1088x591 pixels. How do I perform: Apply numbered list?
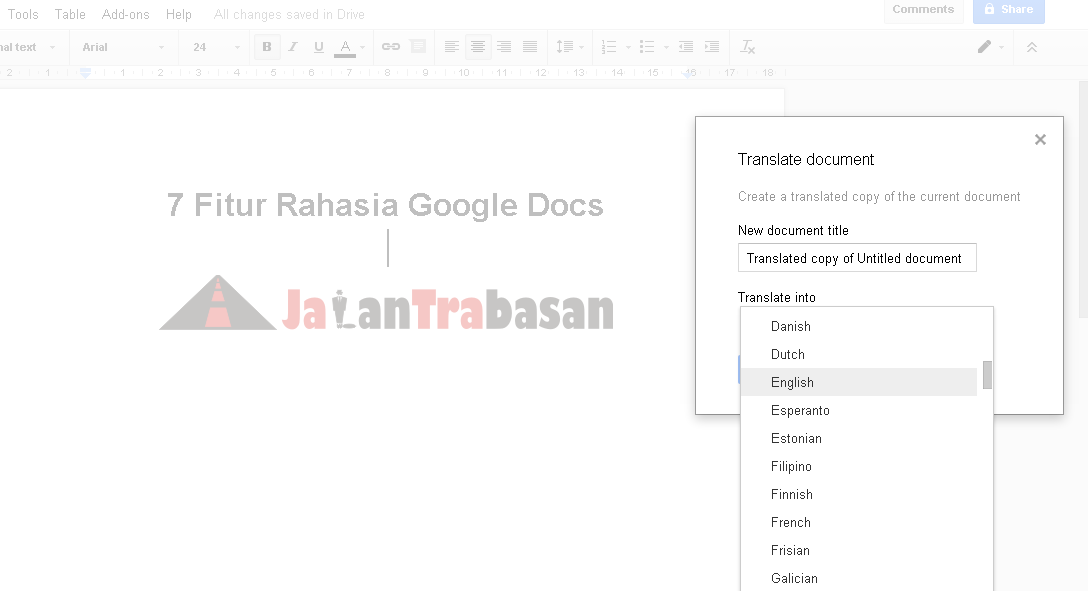pos(609,47)
